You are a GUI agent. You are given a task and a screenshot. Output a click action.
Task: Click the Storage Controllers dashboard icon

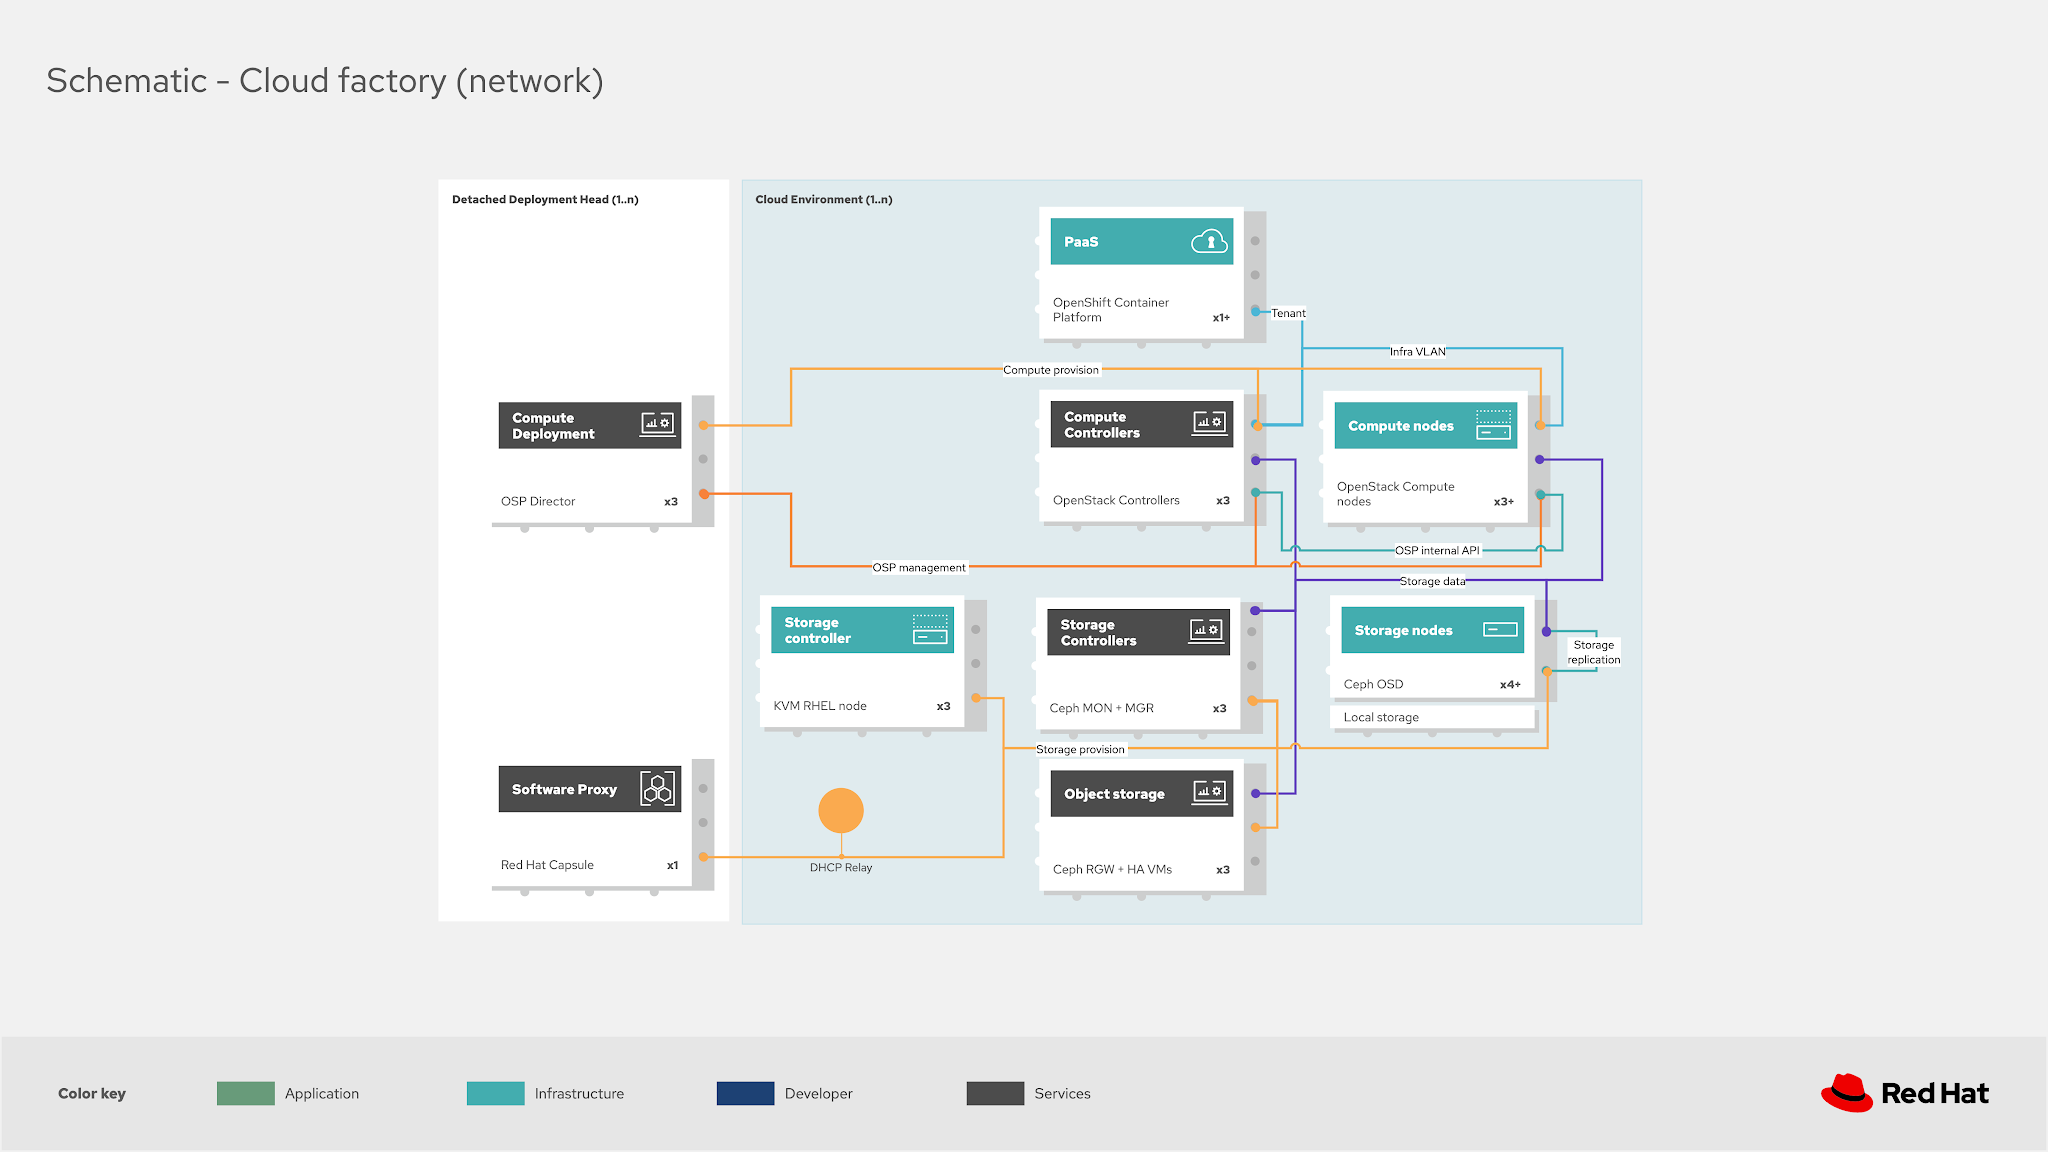click(1206, 631)
